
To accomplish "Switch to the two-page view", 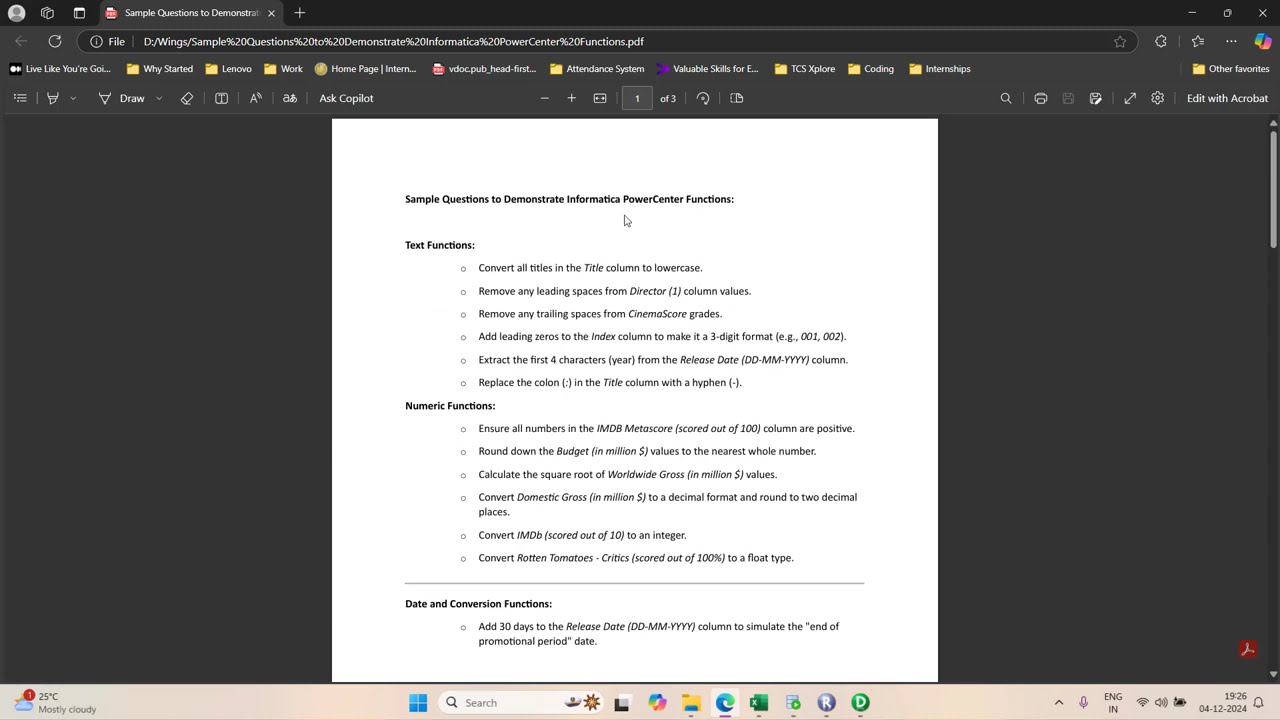I will [x=737, y=98].
